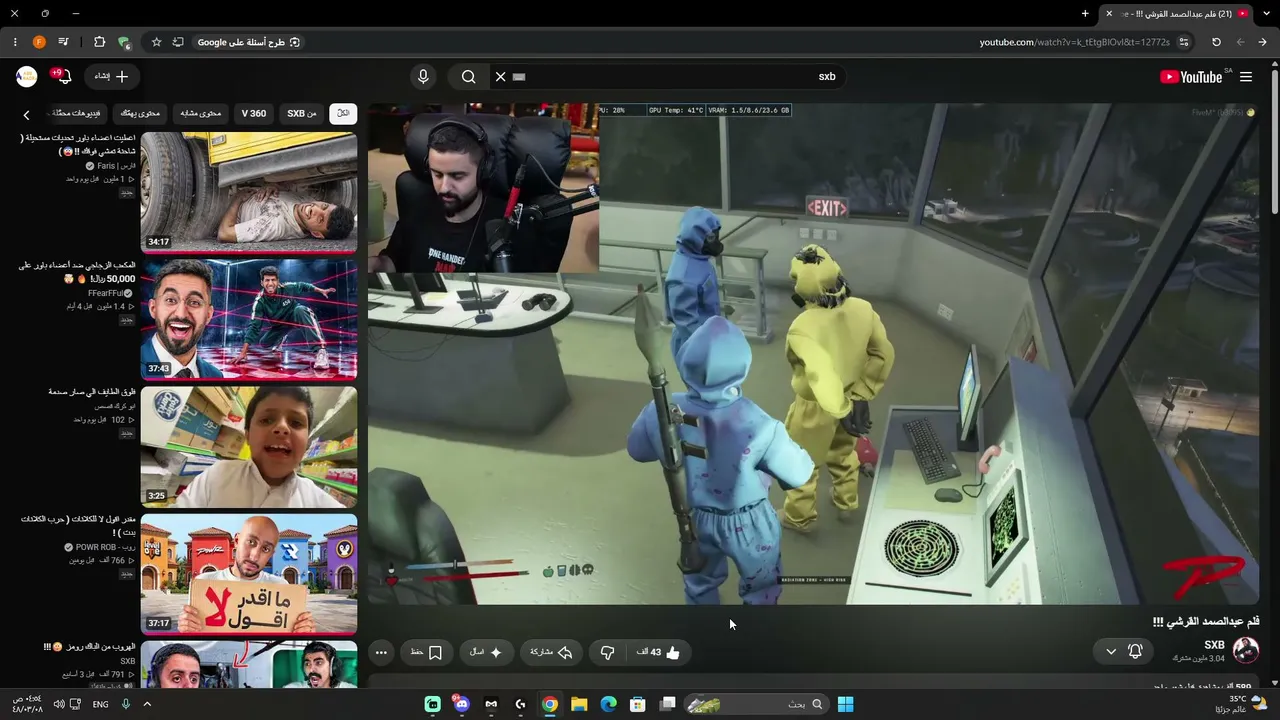
Task: Open the Create video button
Action: (x=112, y=77)
